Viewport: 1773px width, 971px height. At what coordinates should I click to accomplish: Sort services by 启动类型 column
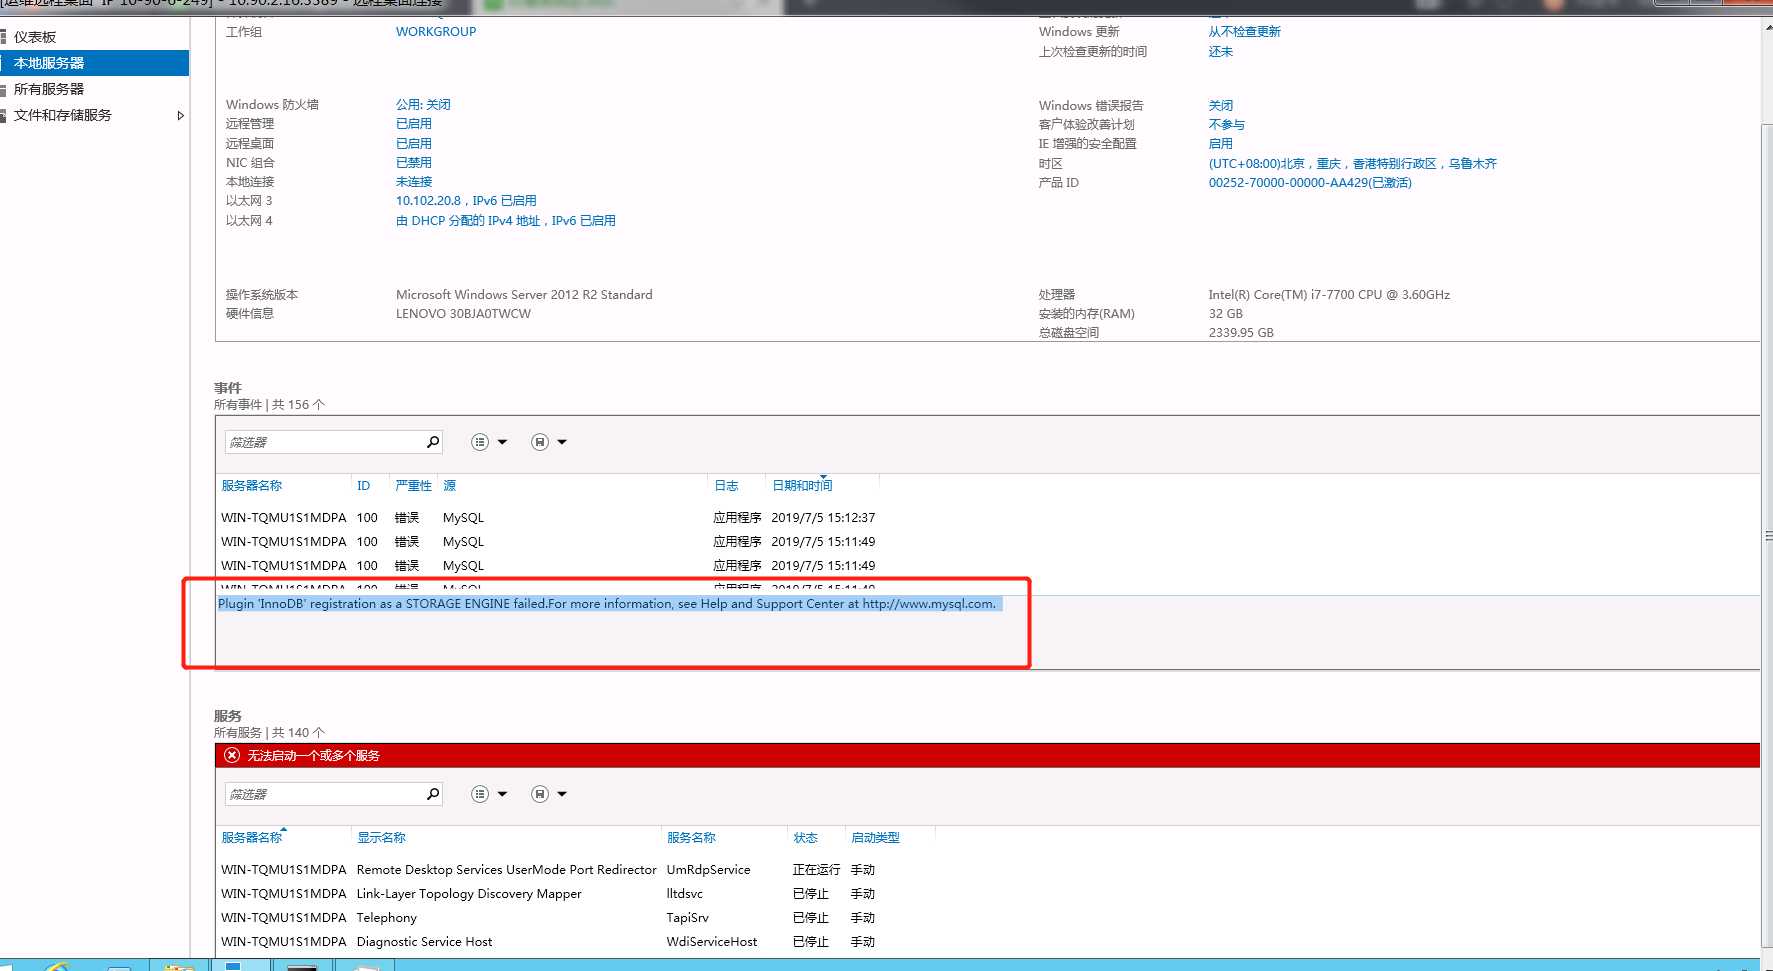(875, 838)
